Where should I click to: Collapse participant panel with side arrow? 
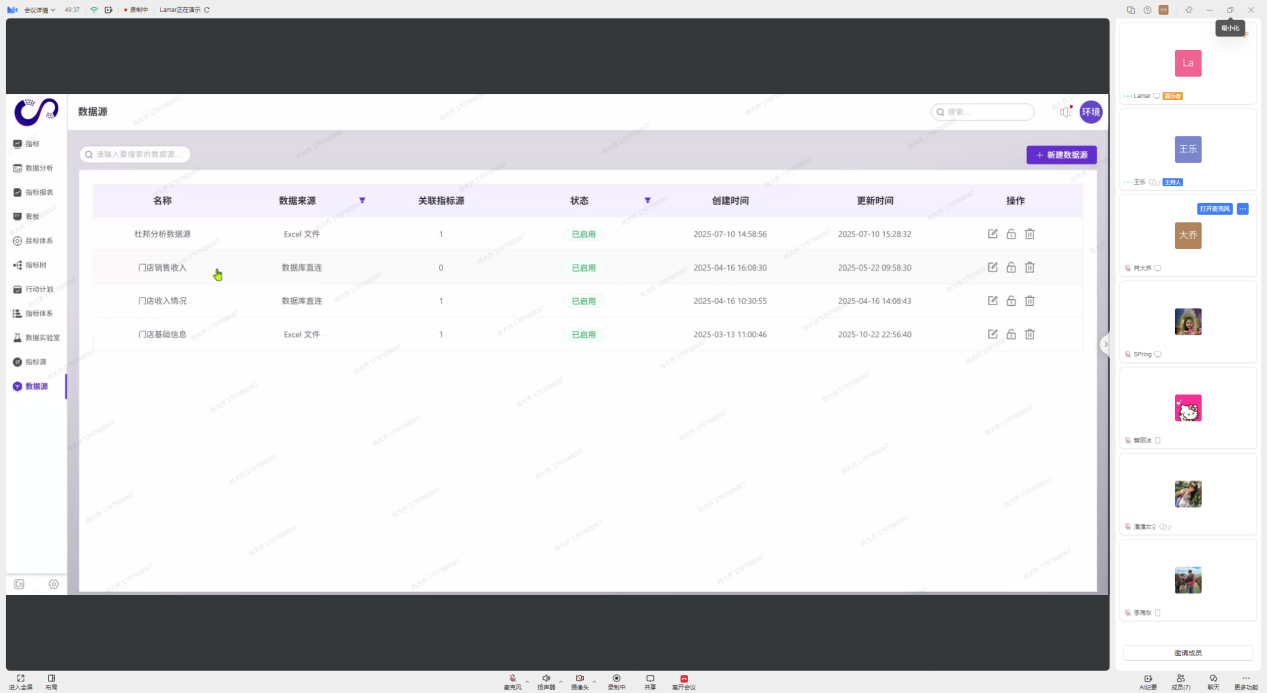pyautogui.click(x=1105, y=344)
